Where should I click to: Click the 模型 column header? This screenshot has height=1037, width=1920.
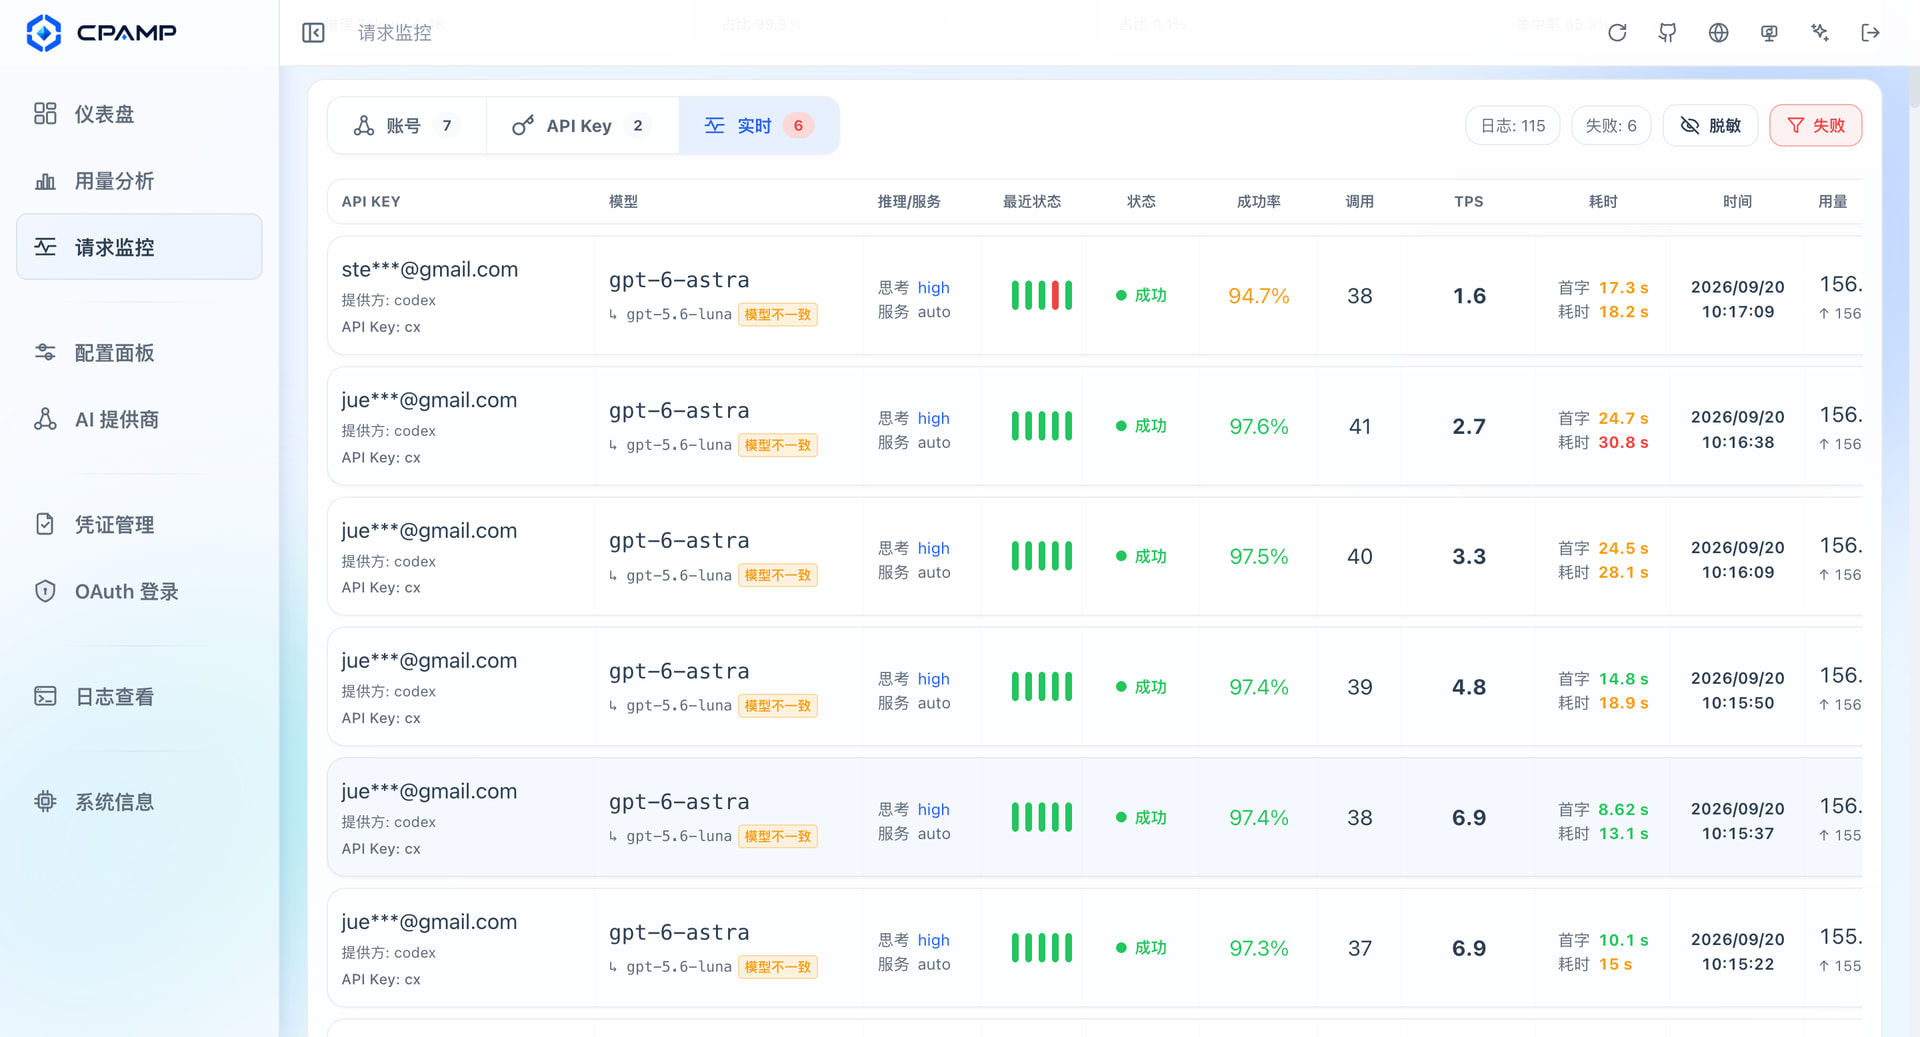tap(623, 202)
